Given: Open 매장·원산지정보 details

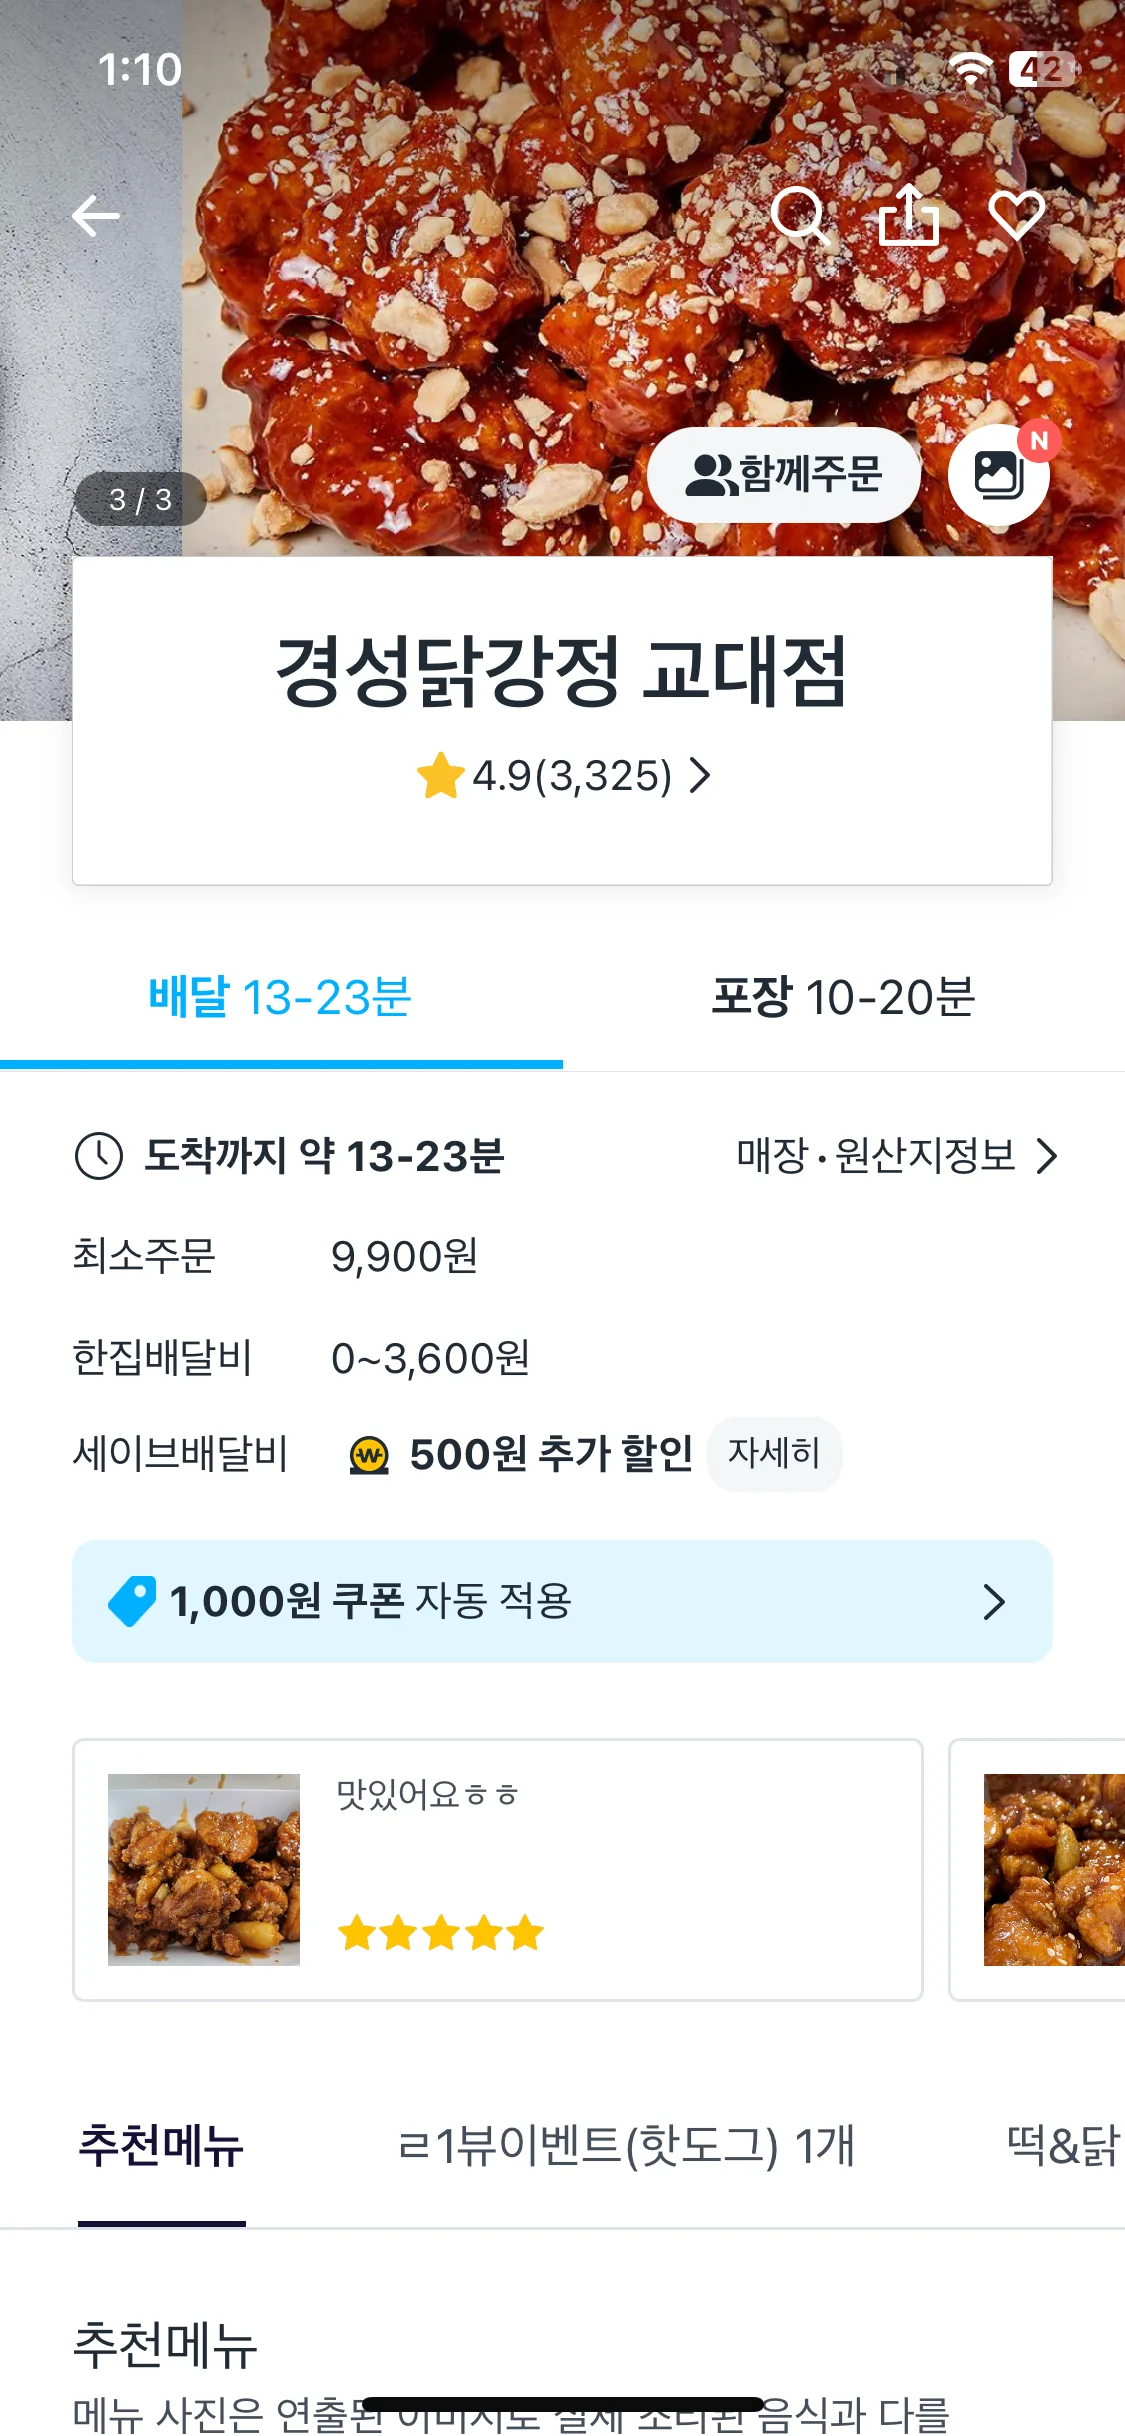Looking at the screenshot, I should point(896,1156).
